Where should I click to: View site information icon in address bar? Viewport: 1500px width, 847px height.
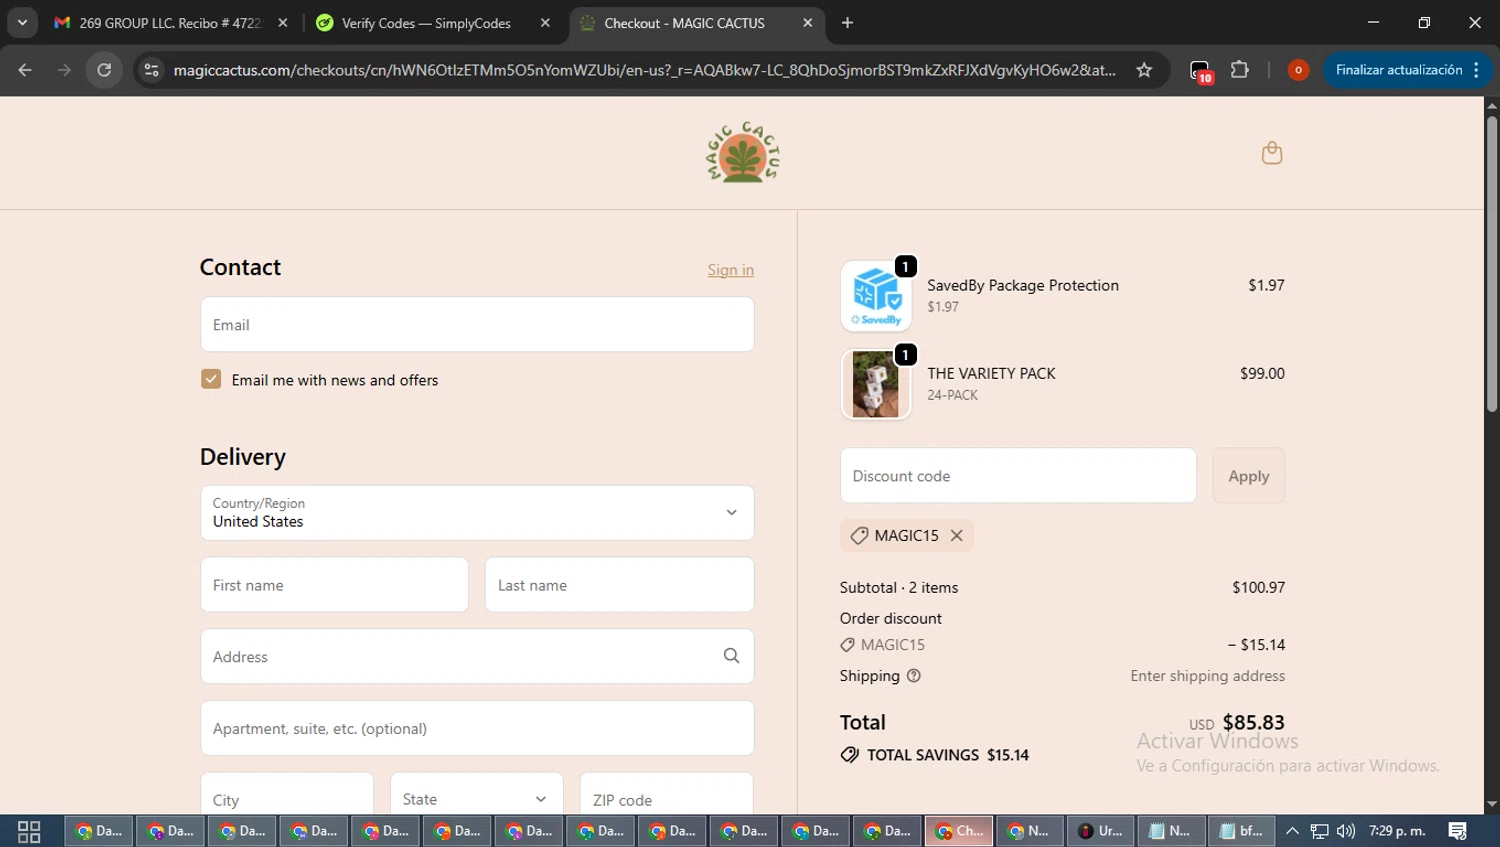(x=151, y=70)
